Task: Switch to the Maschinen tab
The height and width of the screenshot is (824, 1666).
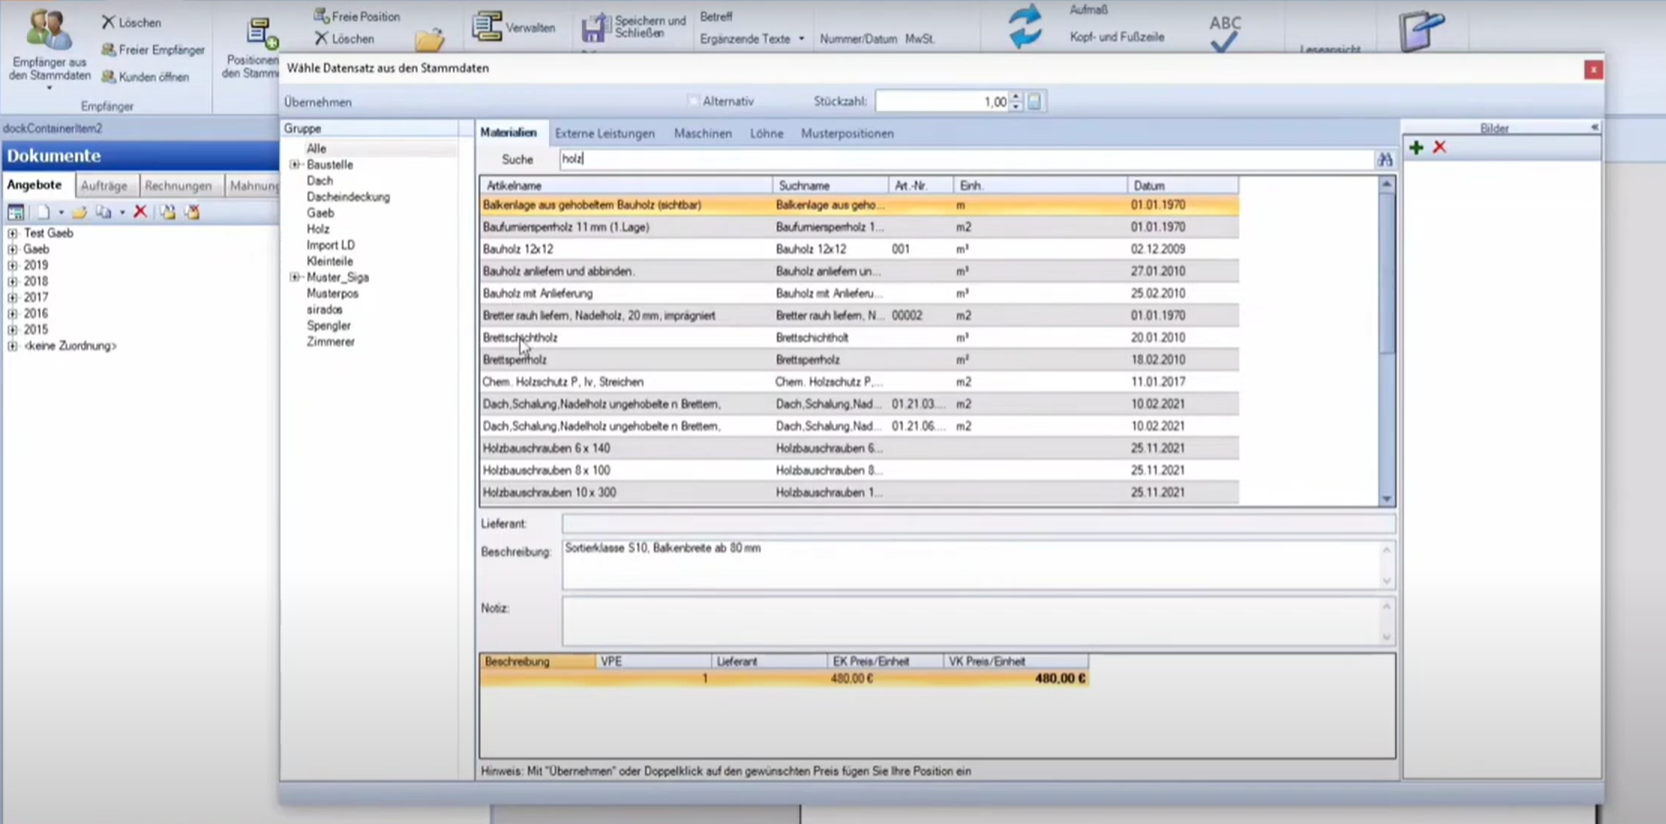Action: click(703, 133)
